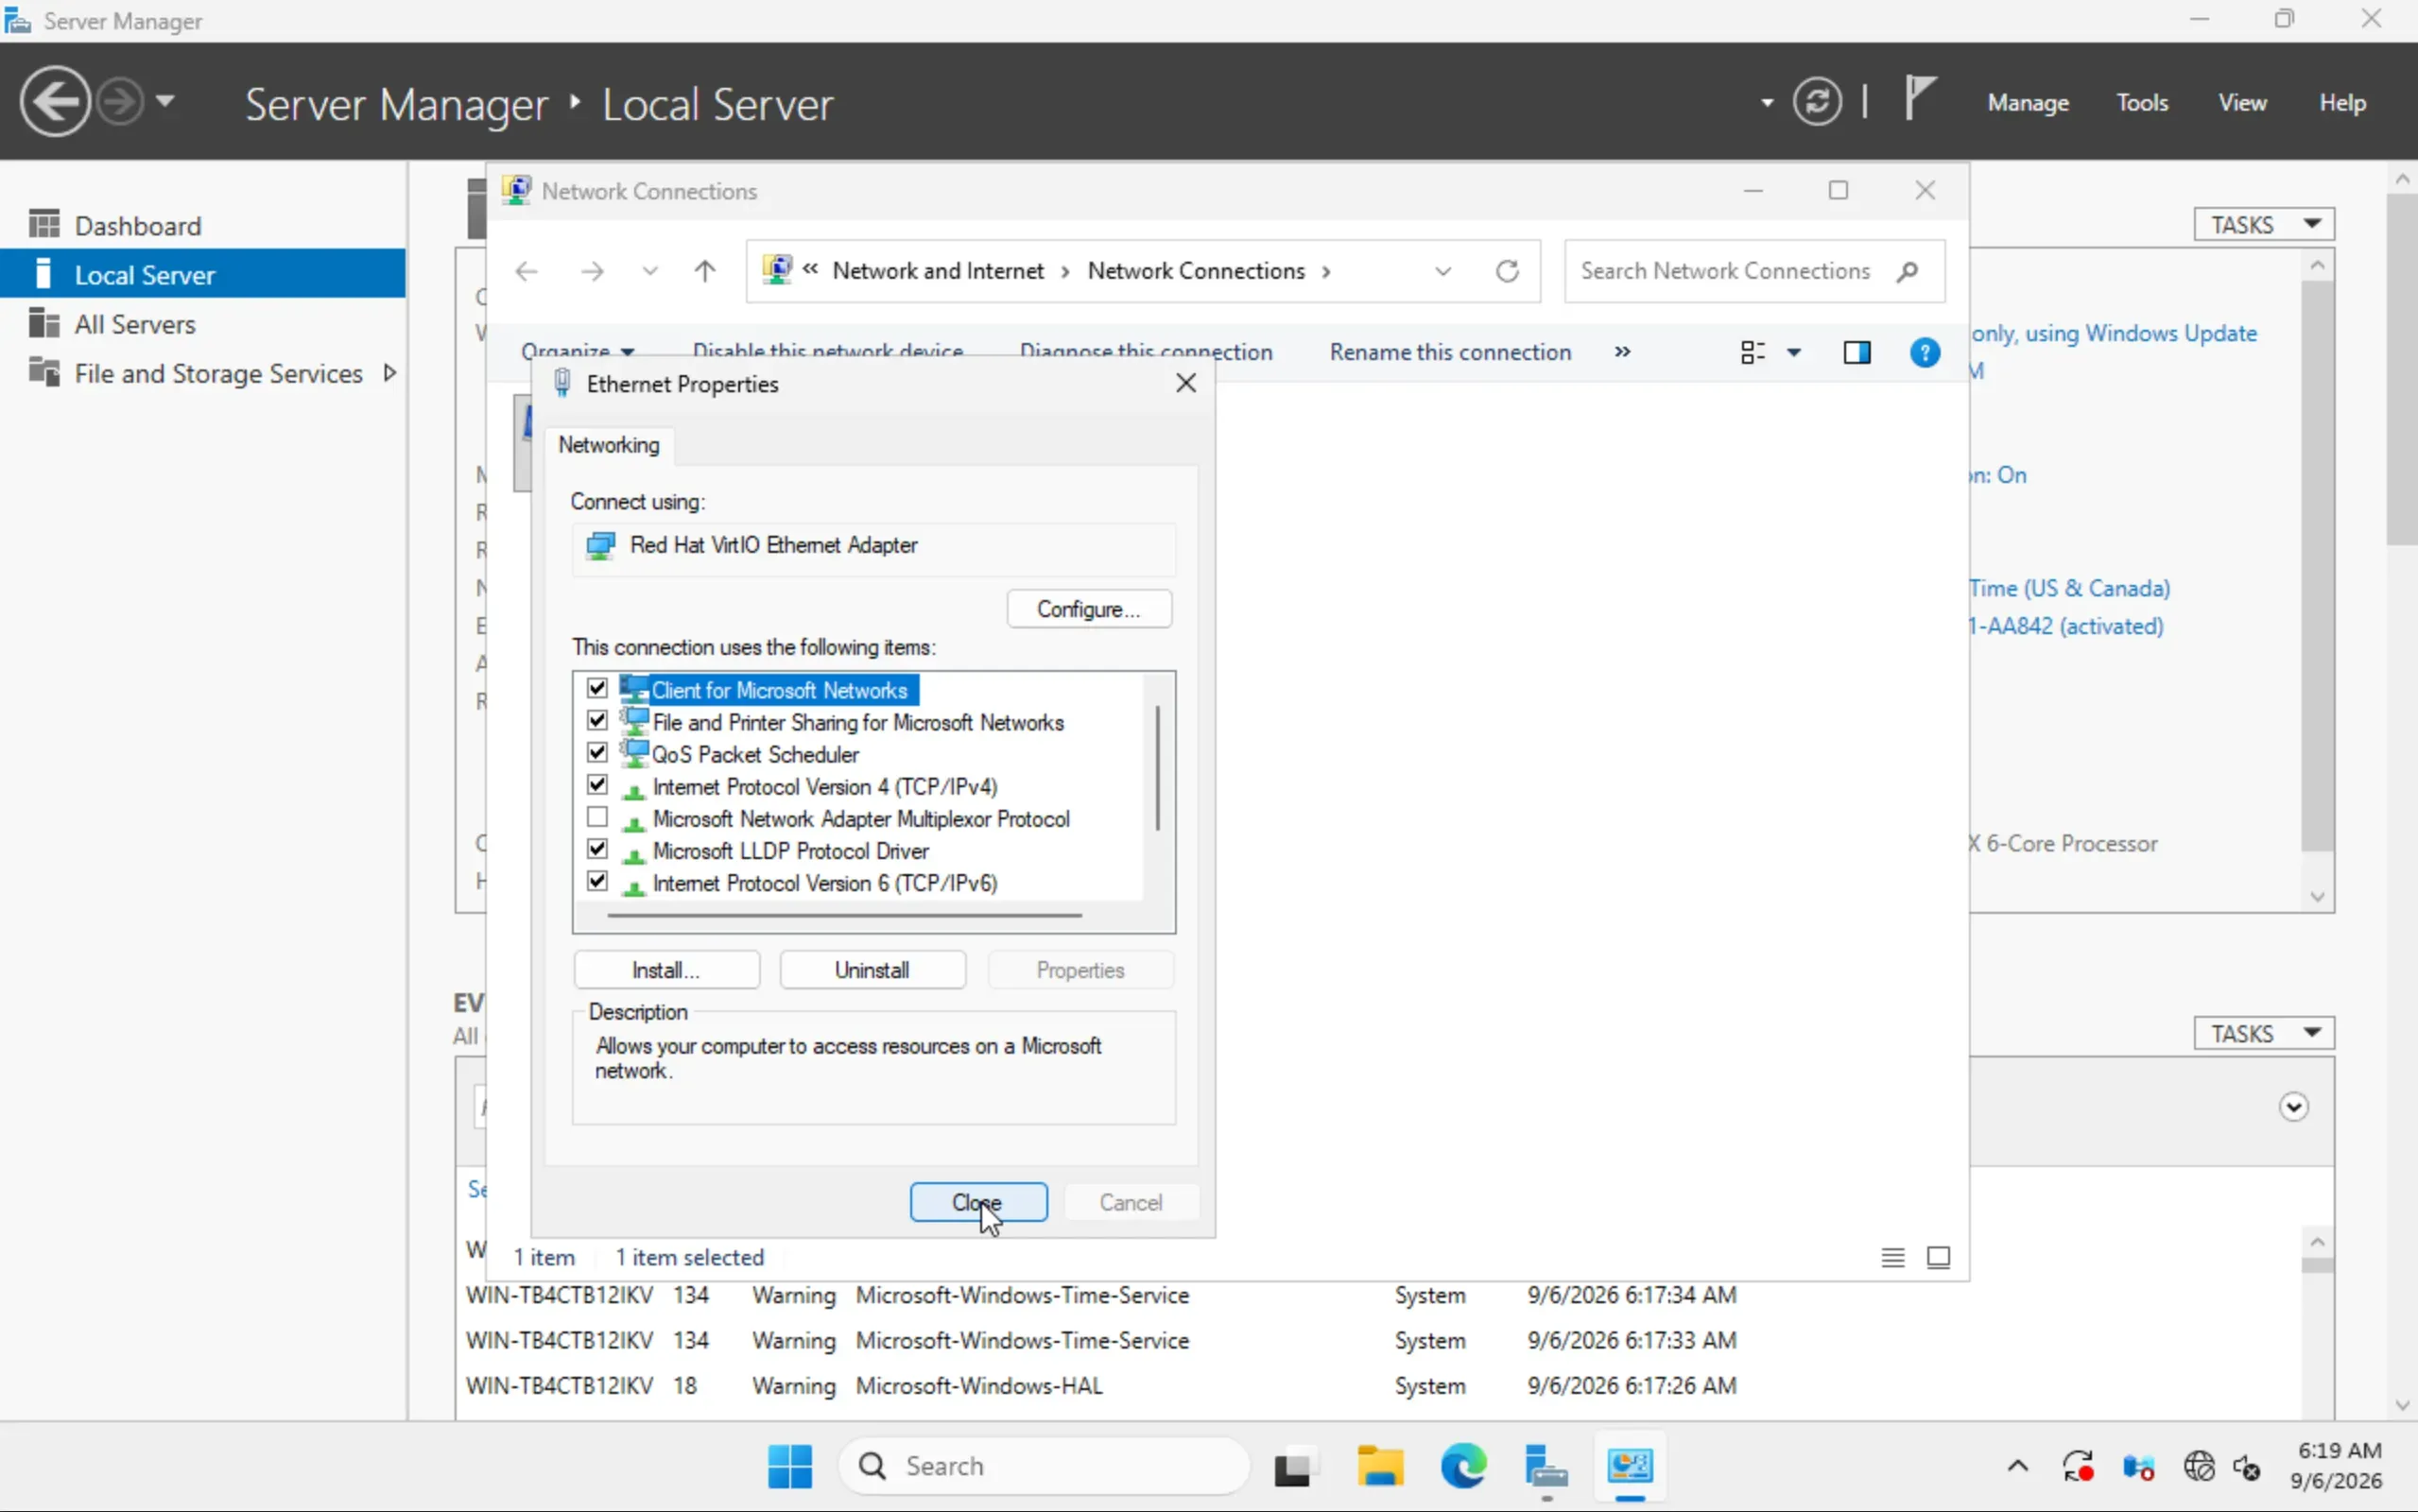The image size is (2418, 1512).
Task: Open the View menu
Action: (x=2242, y=103)
